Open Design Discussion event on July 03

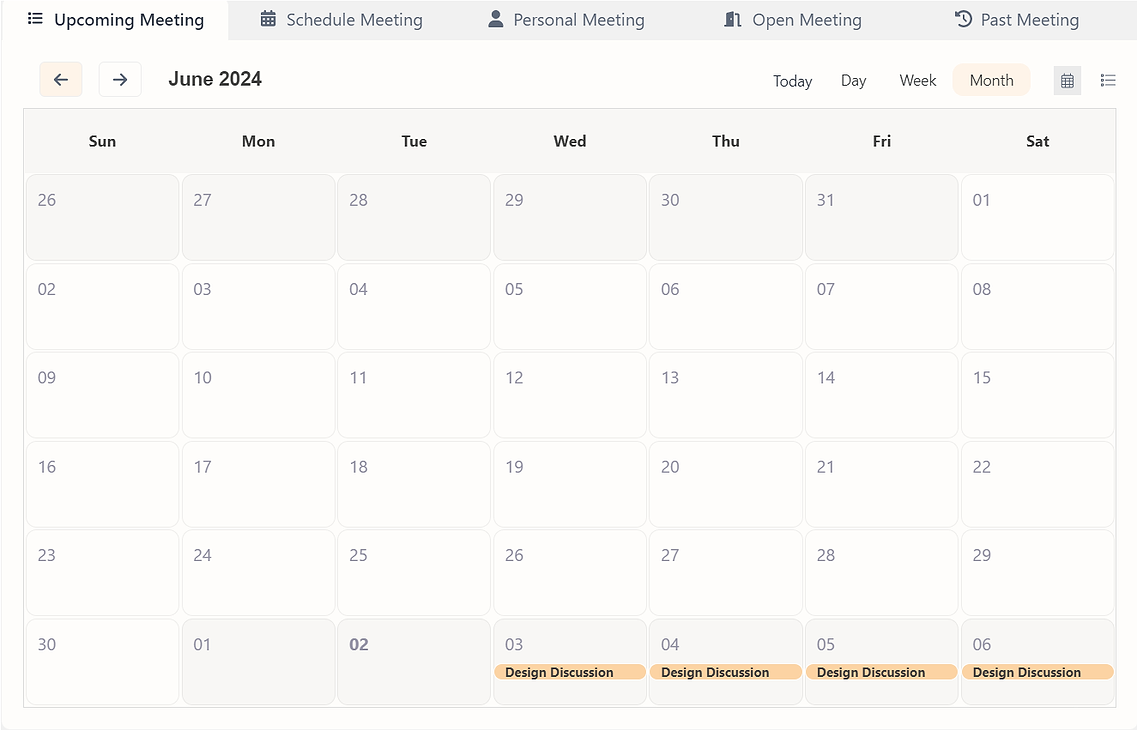pos(569,672)
